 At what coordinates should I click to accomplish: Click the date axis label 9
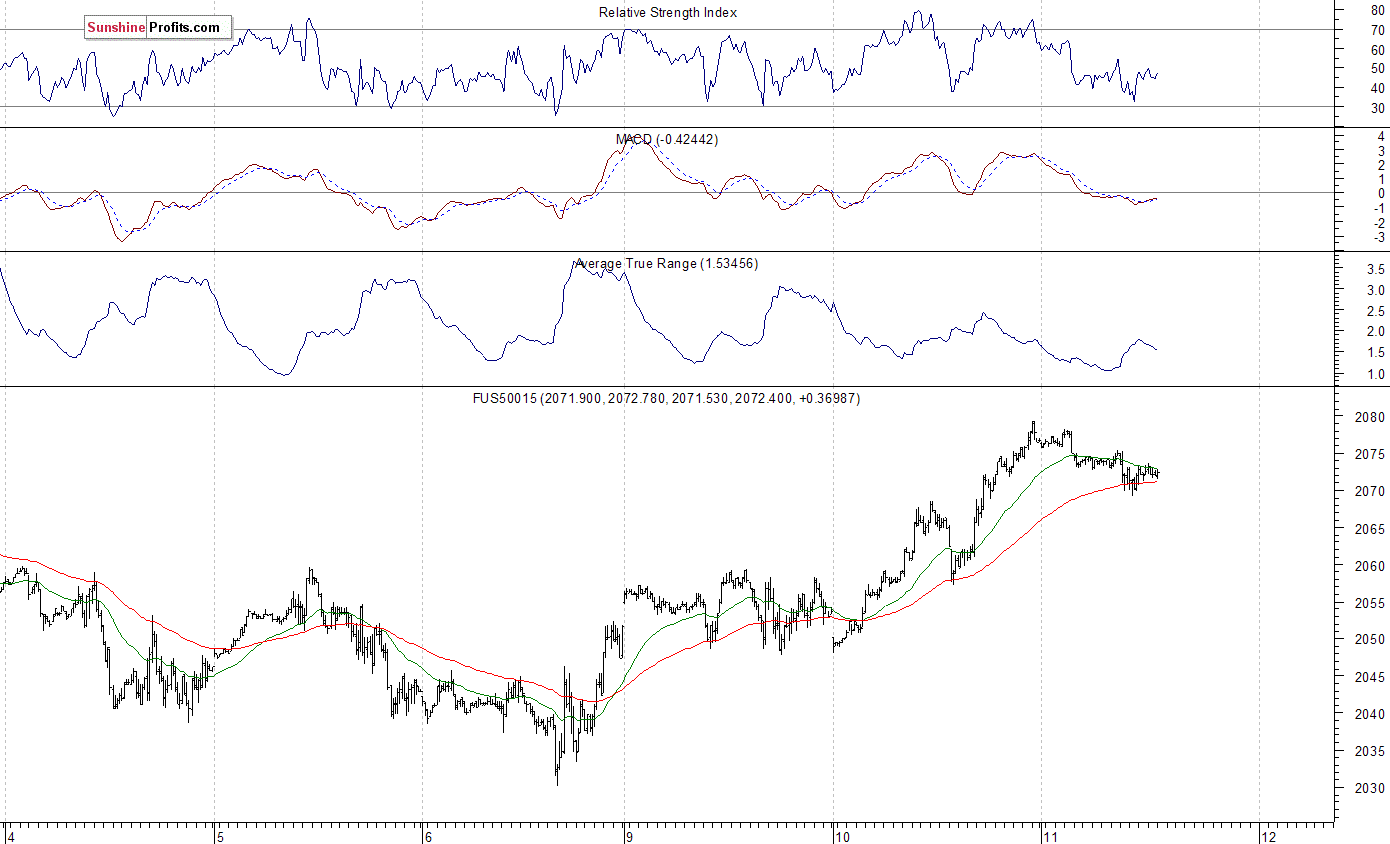click(629, 836)
